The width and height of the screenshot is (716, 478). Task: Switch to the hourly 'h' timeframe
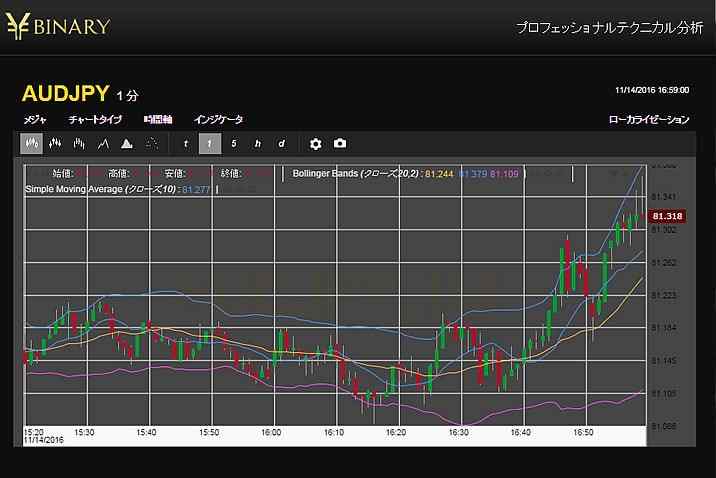tap(258, 143)
